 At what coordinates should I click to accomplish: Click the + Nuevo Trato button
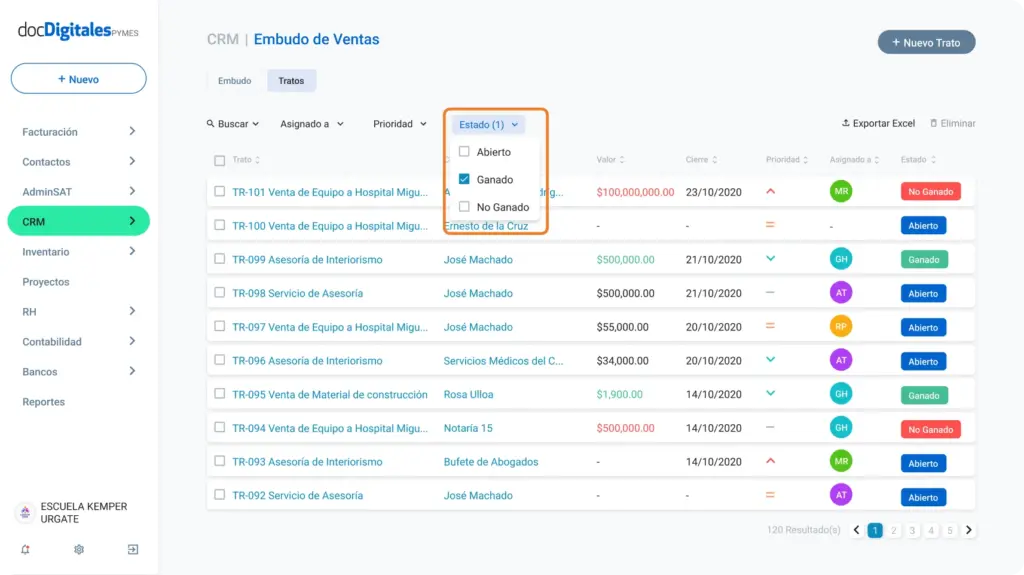926,42
